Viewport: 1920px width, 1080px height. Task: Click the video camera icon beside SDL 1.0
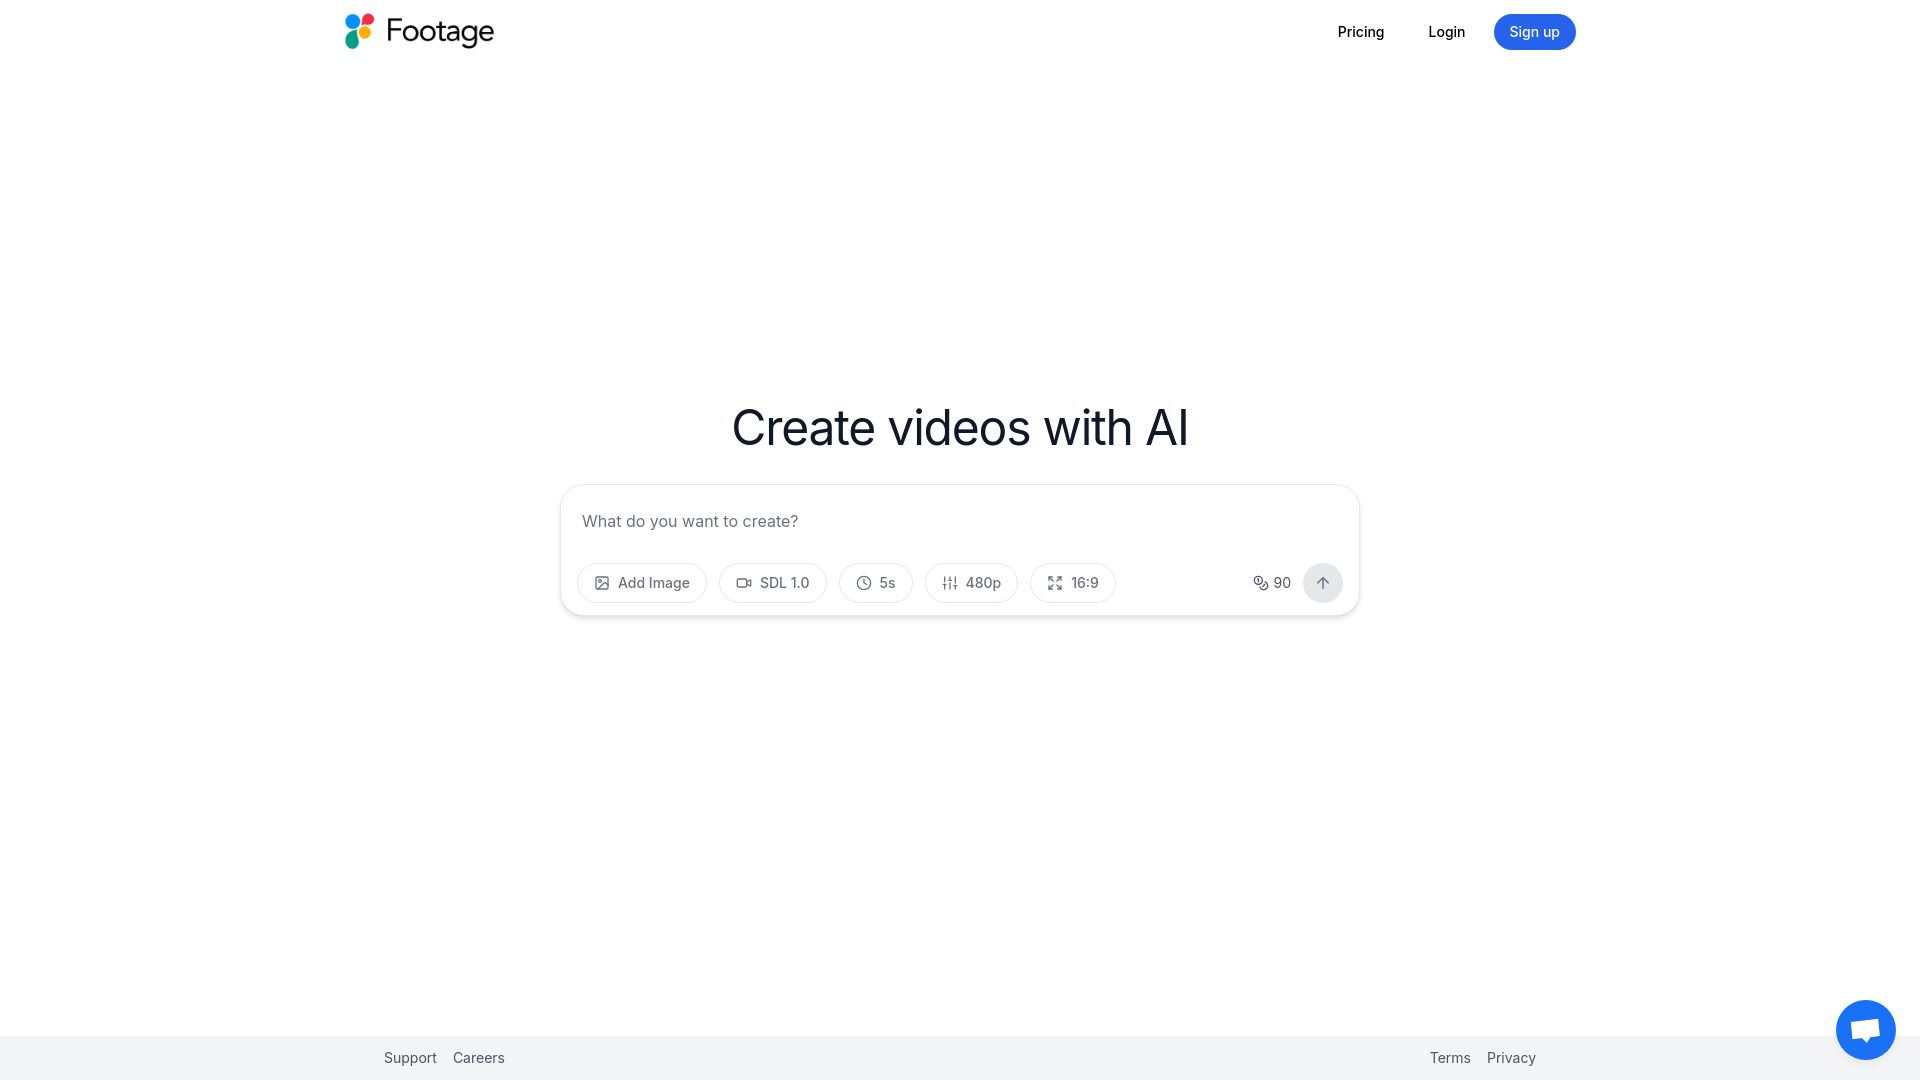click(744, 583)
